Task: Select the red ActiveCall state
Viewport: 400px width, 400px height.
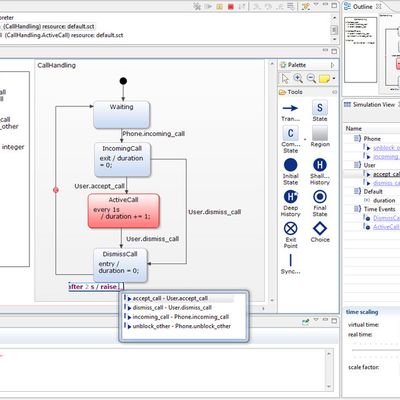Action: 124,211
